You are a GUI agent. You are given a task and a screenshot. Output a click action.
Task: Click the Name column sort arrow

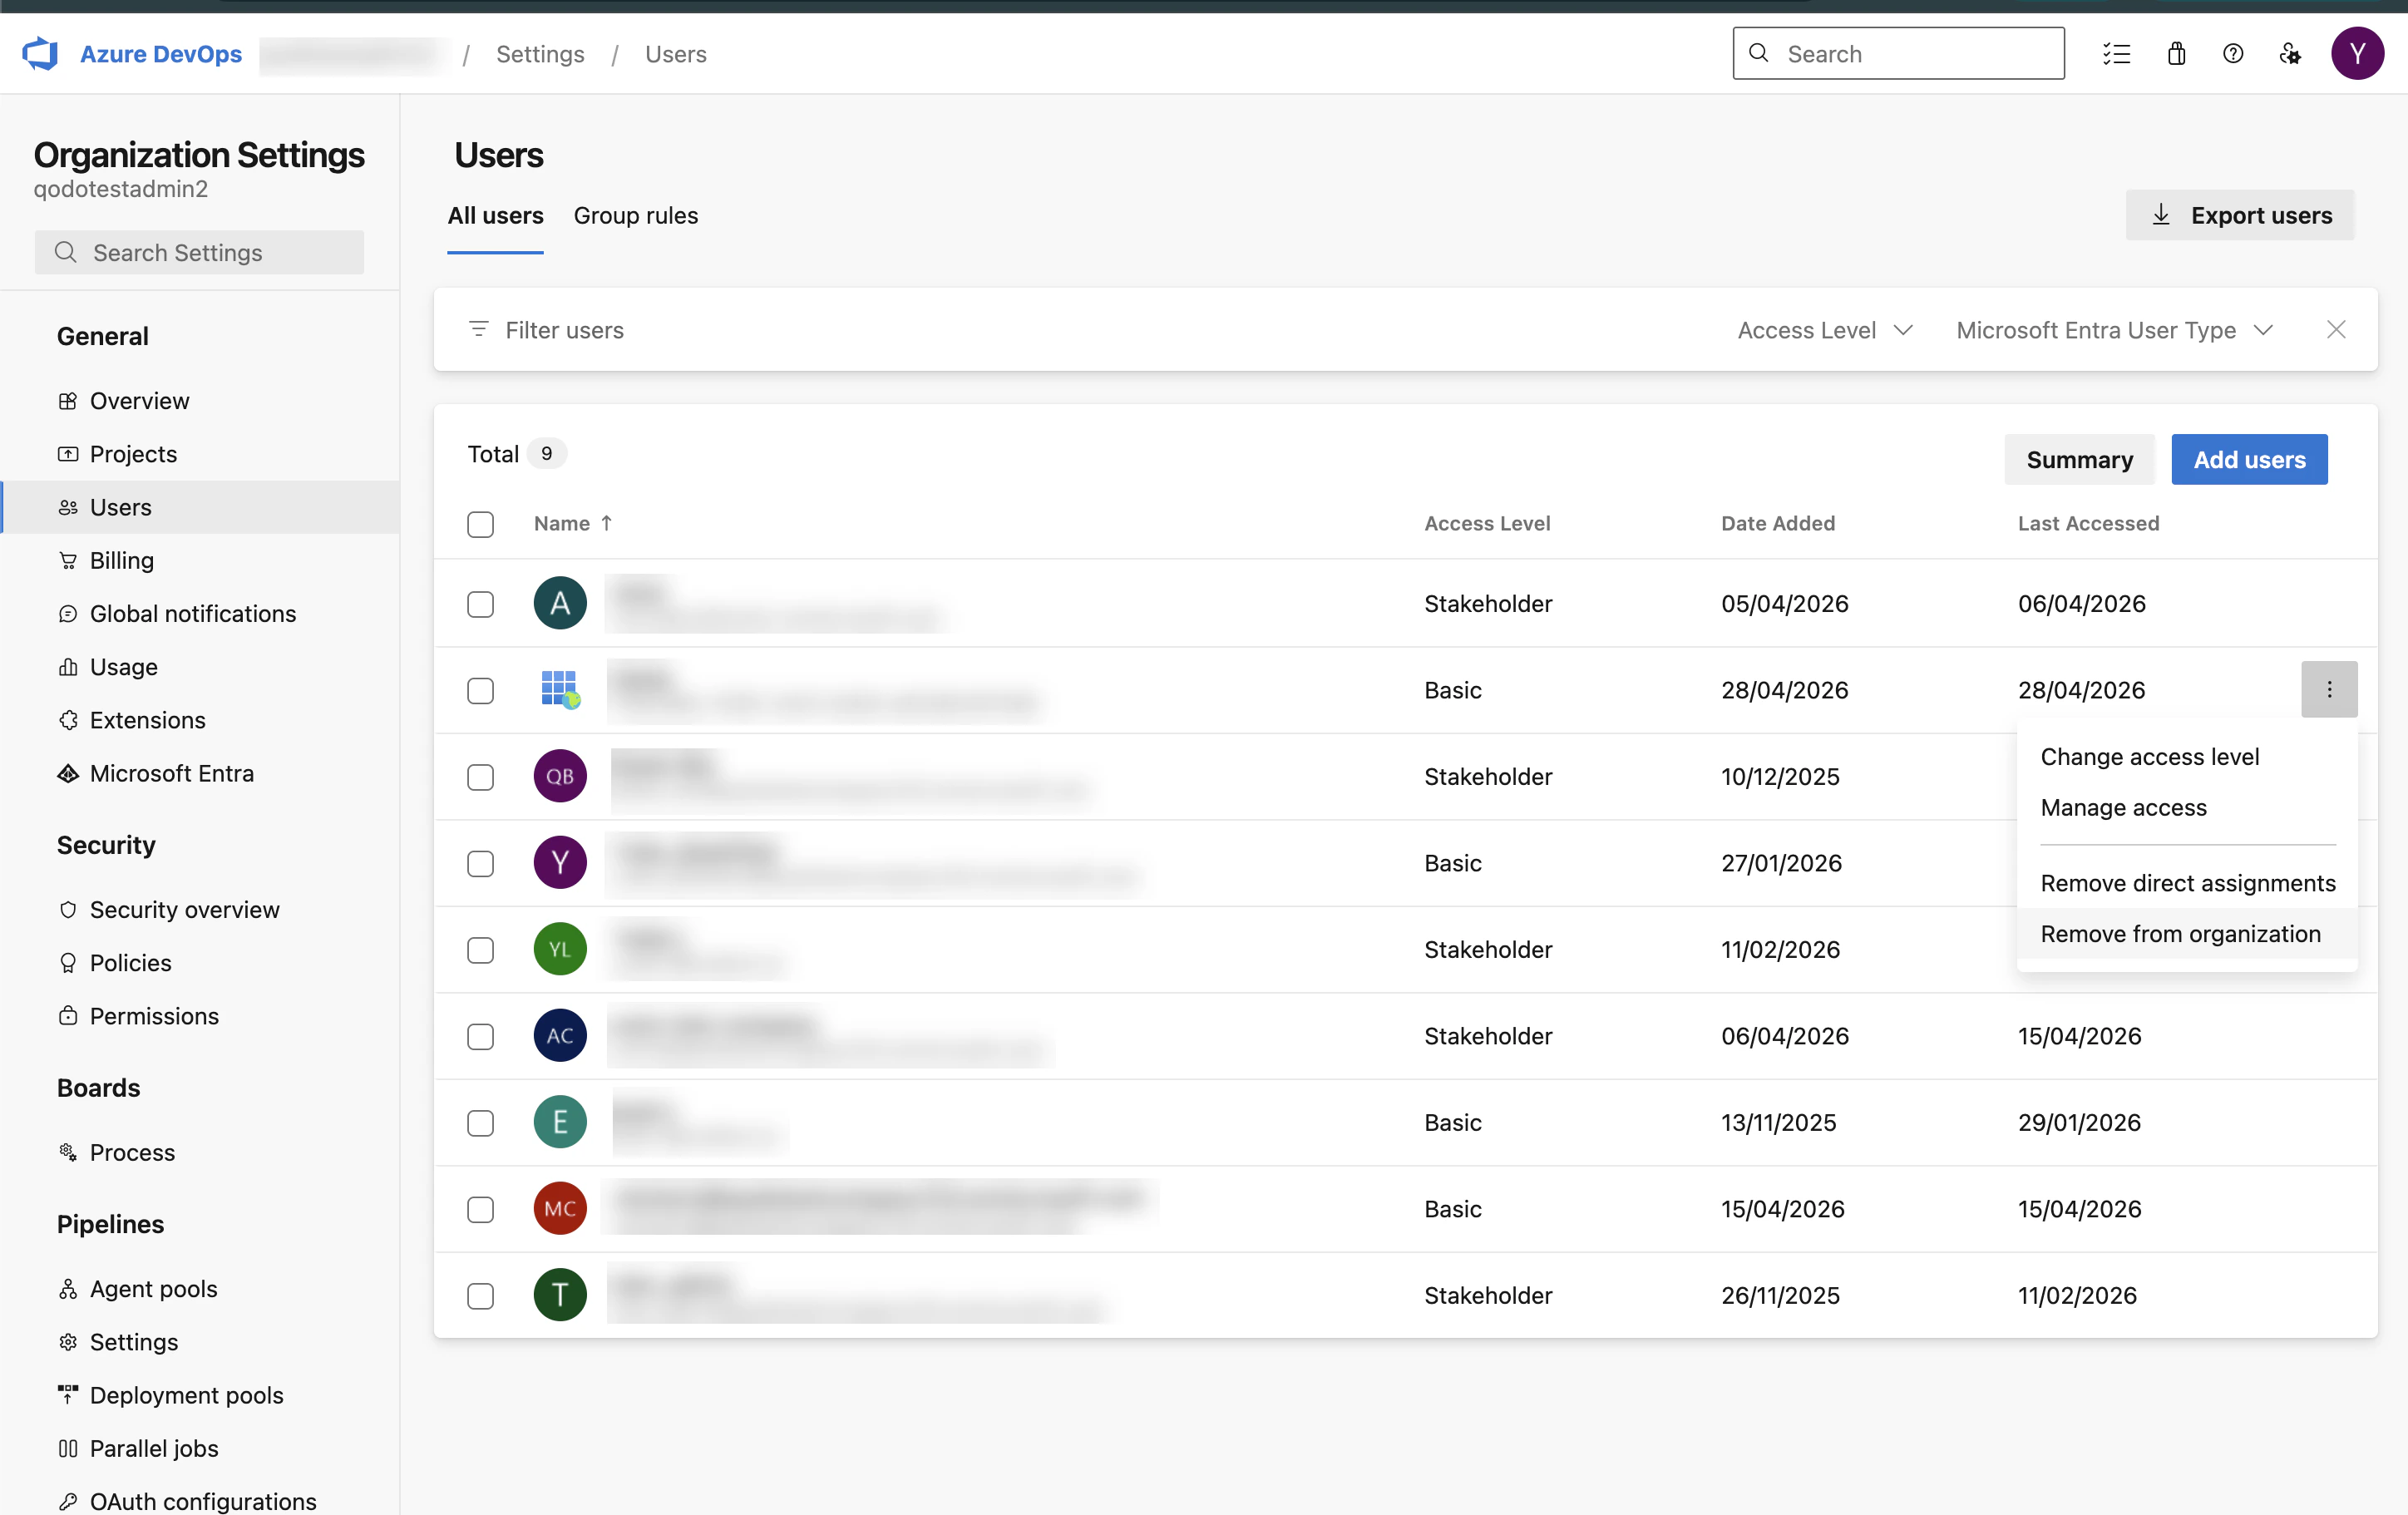[x=606, y=522]
